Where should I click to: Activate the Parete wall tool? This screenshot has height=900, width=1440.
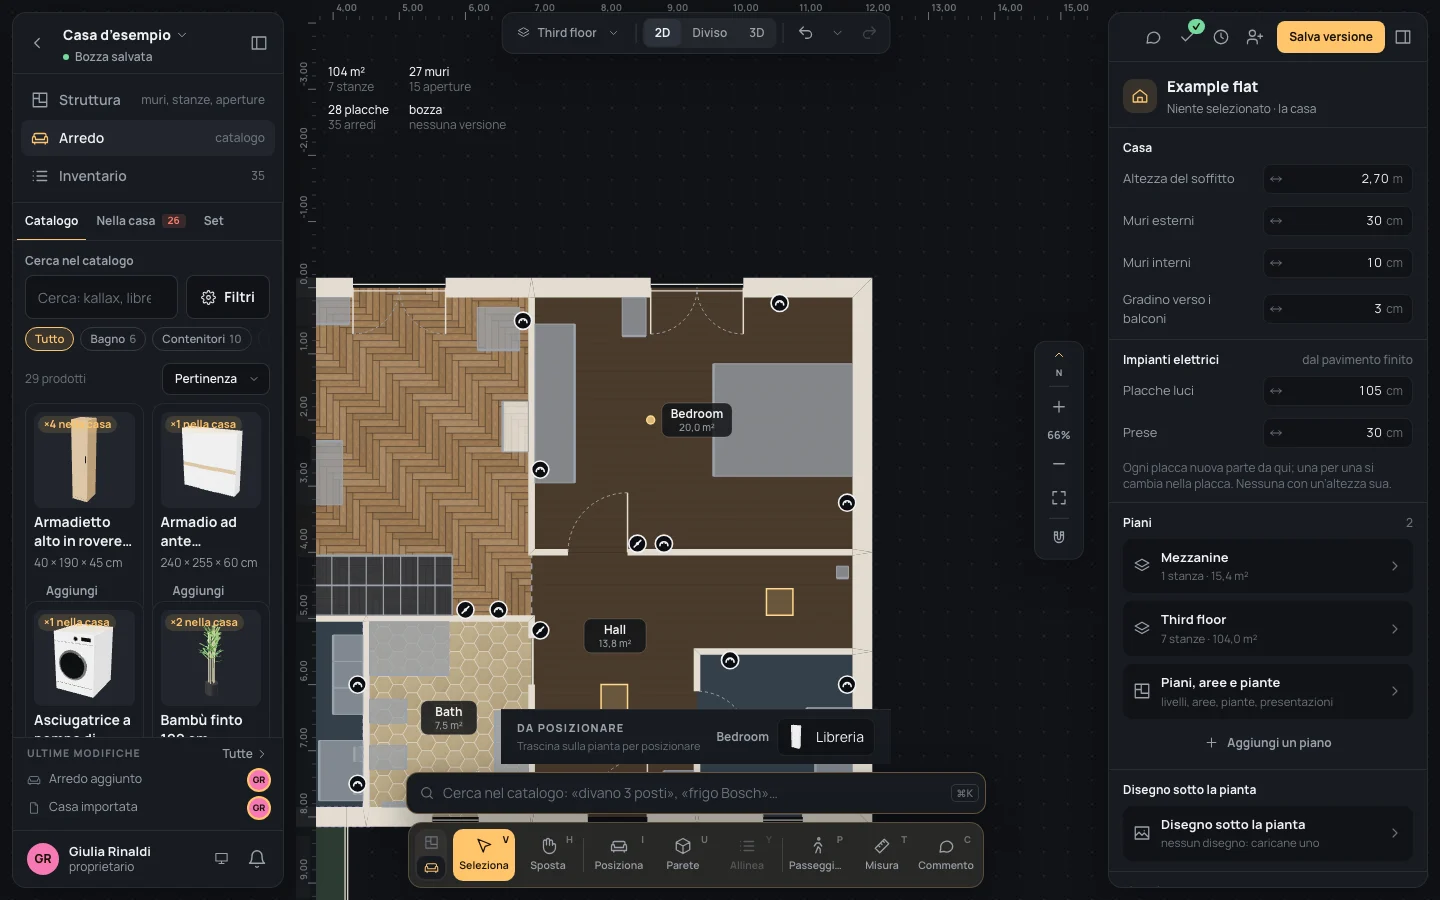point(683,855)
